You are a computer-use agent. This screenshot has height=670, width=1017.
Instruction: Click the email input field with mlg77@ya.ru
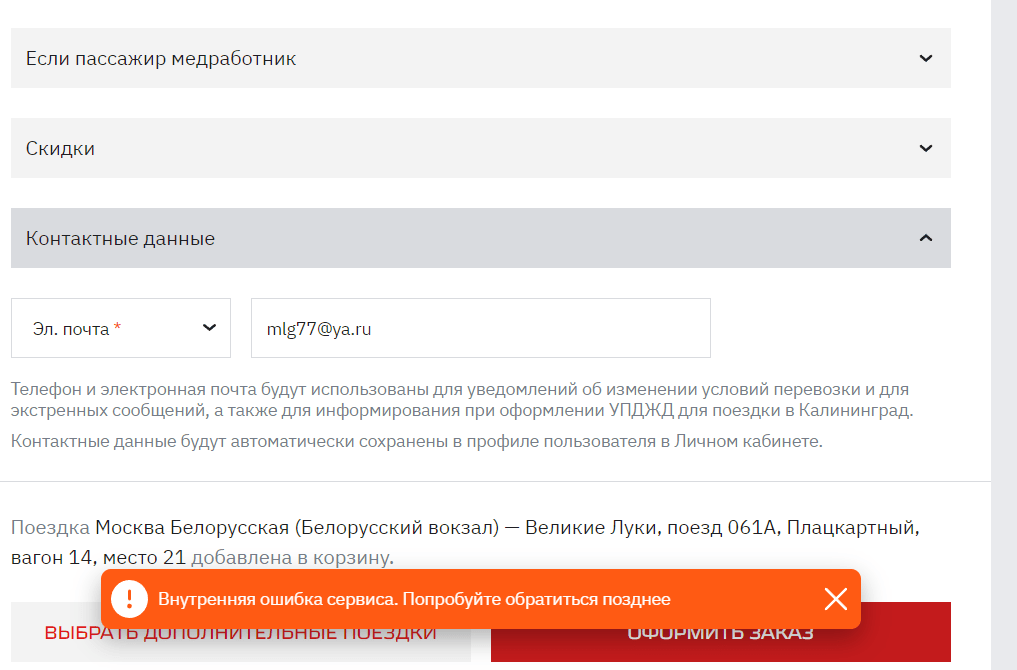tap(481, 328)
